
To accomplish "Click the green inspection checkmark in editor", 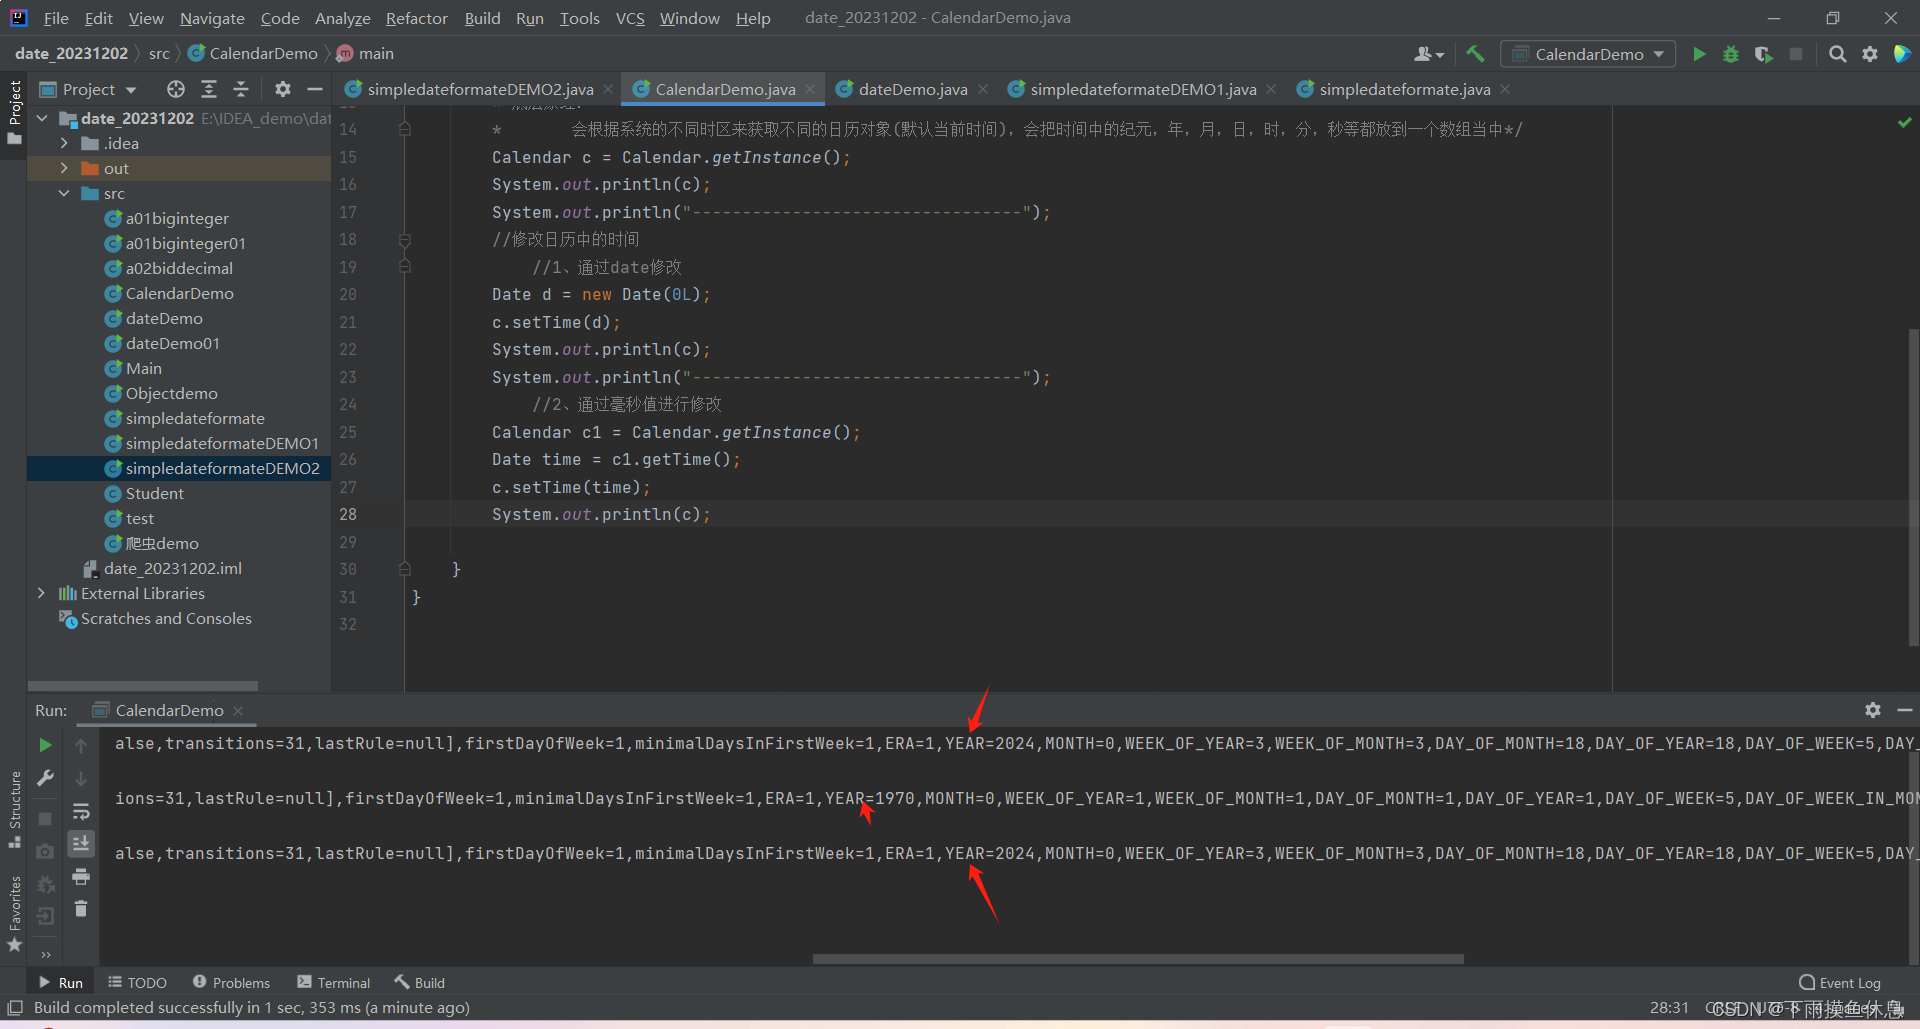I will click(x=1904, y=122).
